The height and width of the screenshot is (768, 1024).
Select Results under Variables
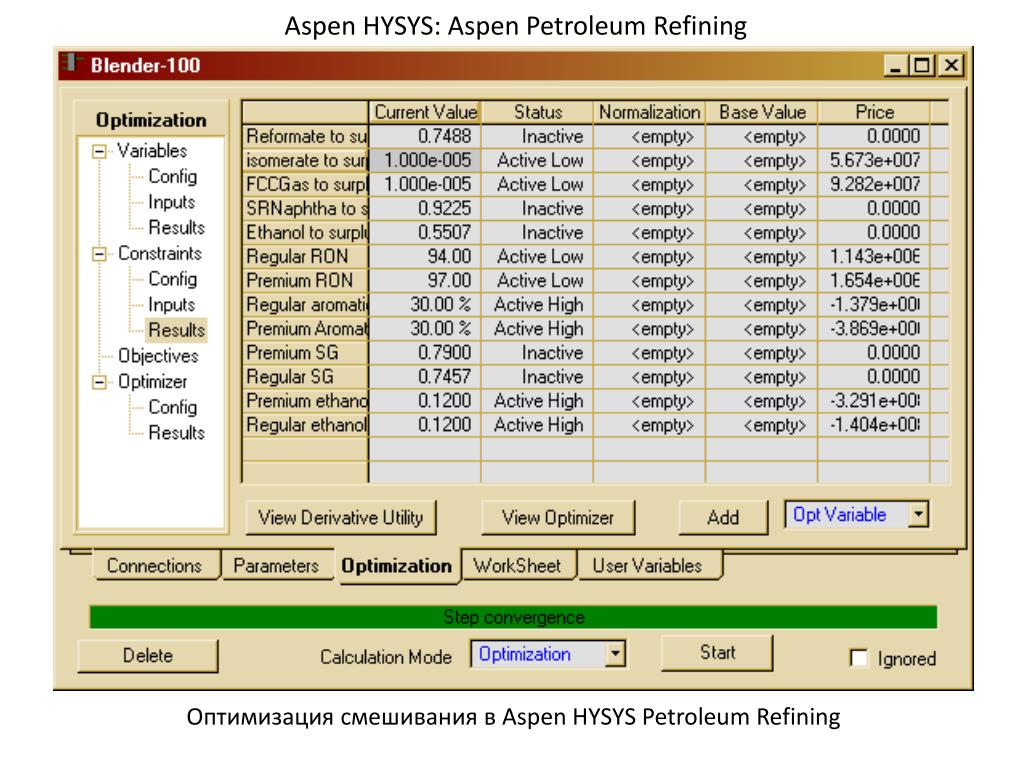coord(176,228)
